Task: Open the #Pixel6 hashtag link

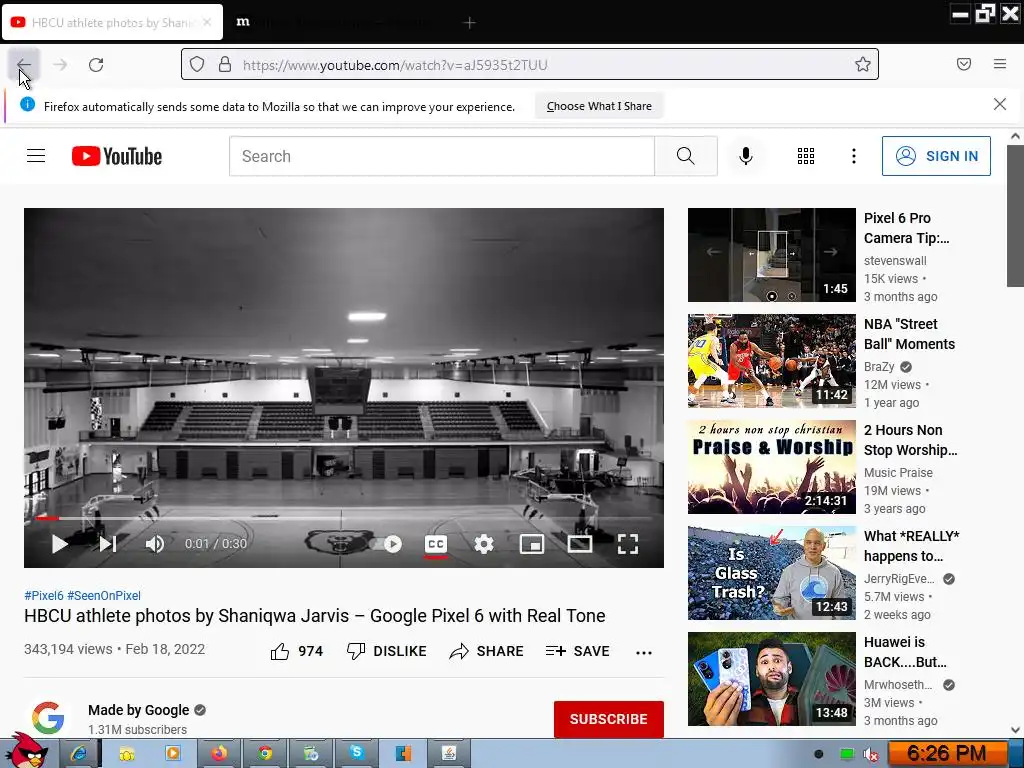Action: coord(44,596)
